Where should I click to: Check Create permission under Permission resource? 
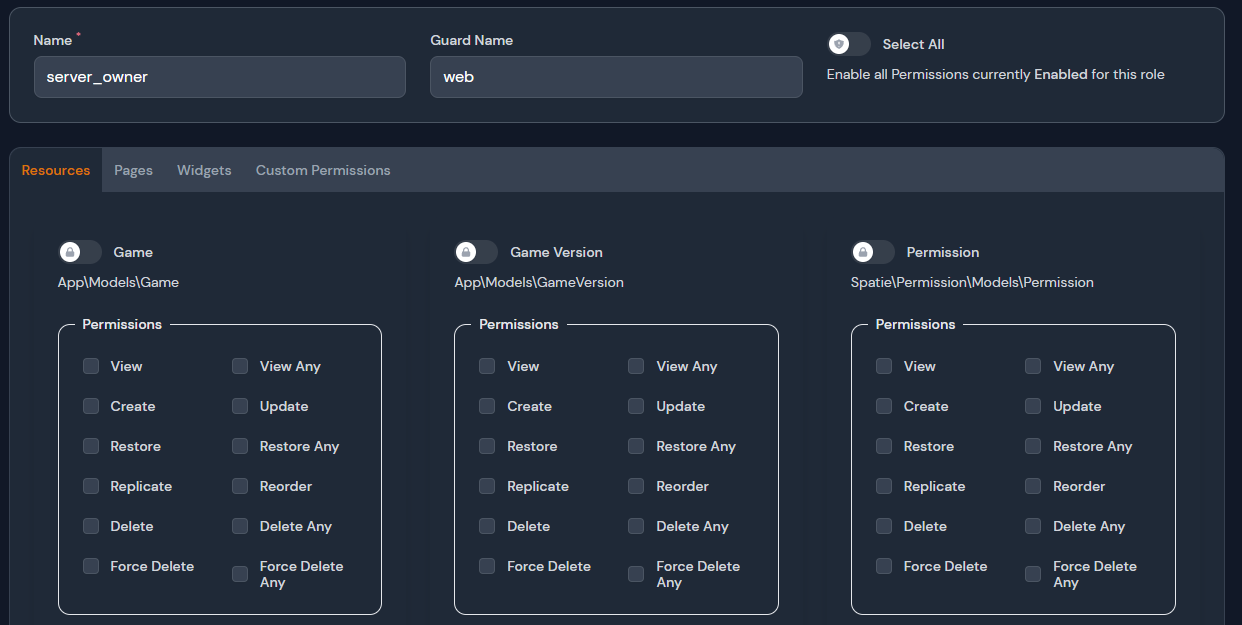click(x=883, y=406)
